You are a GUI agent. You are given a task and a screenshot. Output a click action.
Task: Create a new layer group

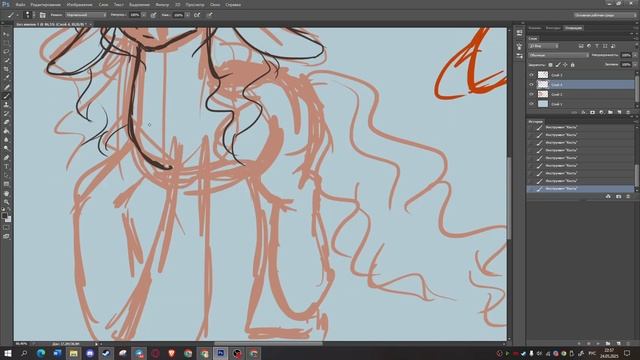tap(610, 112)
